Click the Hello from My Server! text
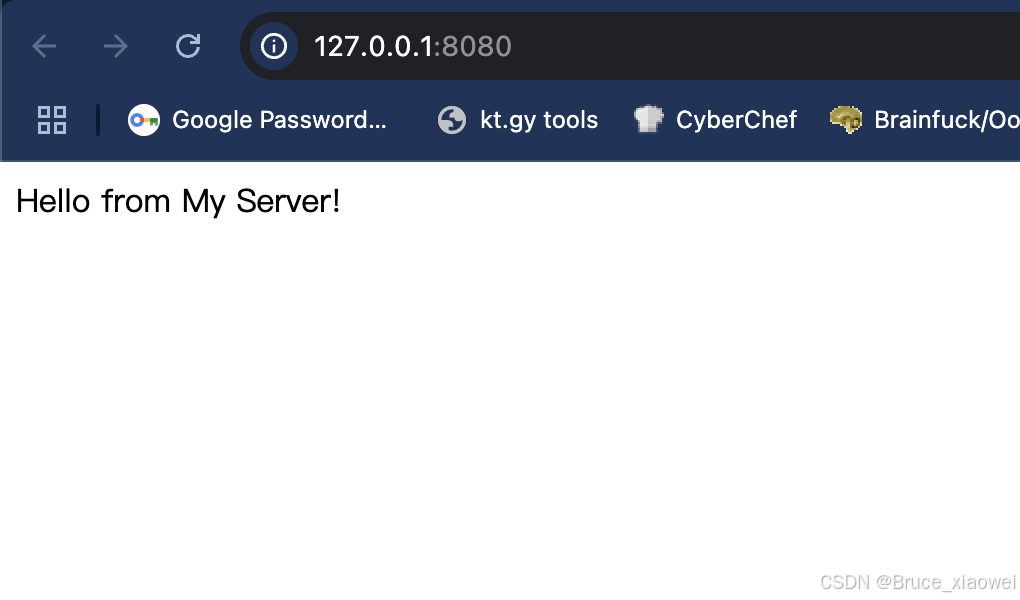 [178, 201]
